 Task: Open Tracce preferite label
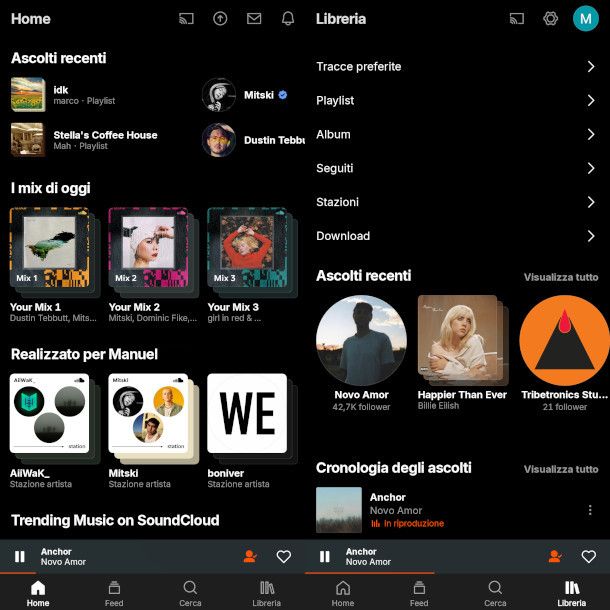click(358, 67)
